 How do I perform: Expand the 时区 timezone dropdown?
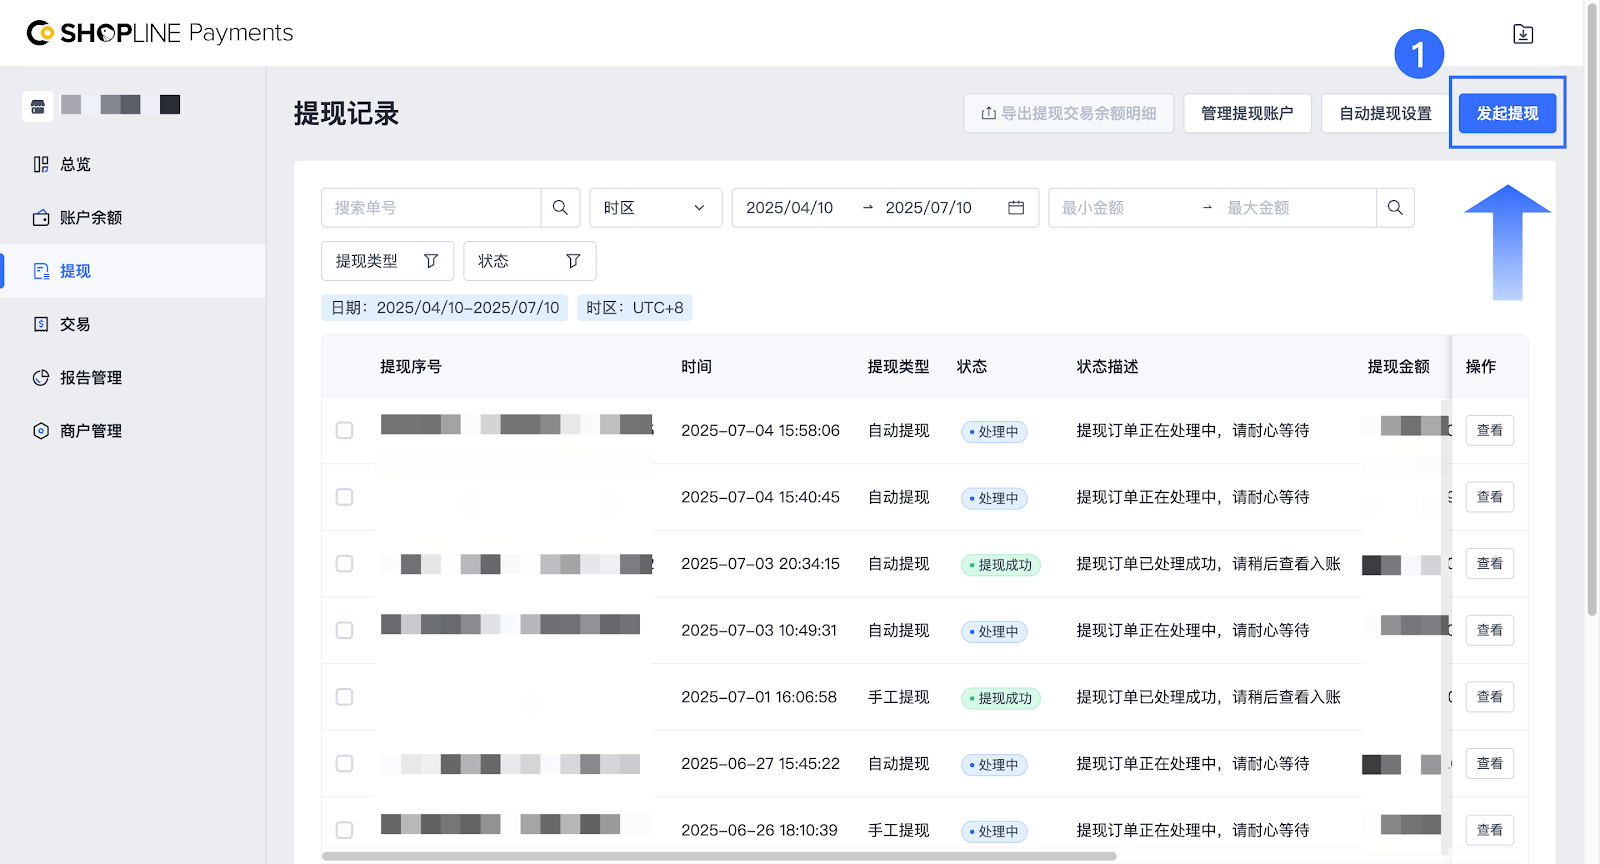click(x=655, y=208)
